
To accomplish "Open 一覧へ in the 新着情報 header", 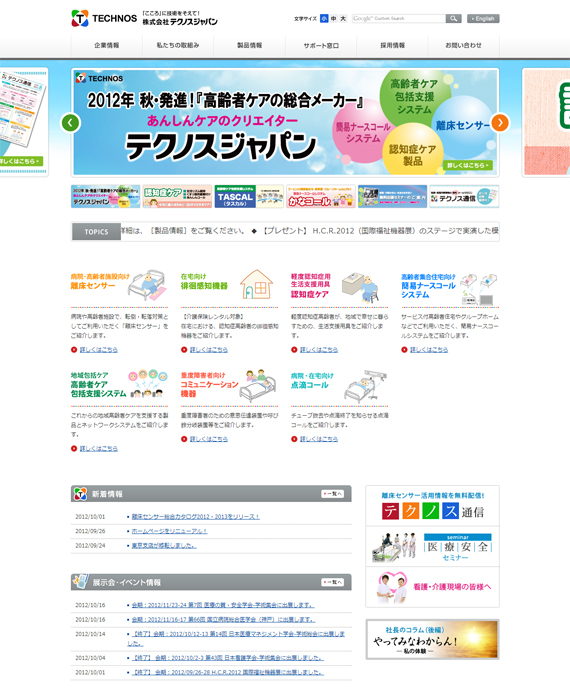I will tap(332, 494).
